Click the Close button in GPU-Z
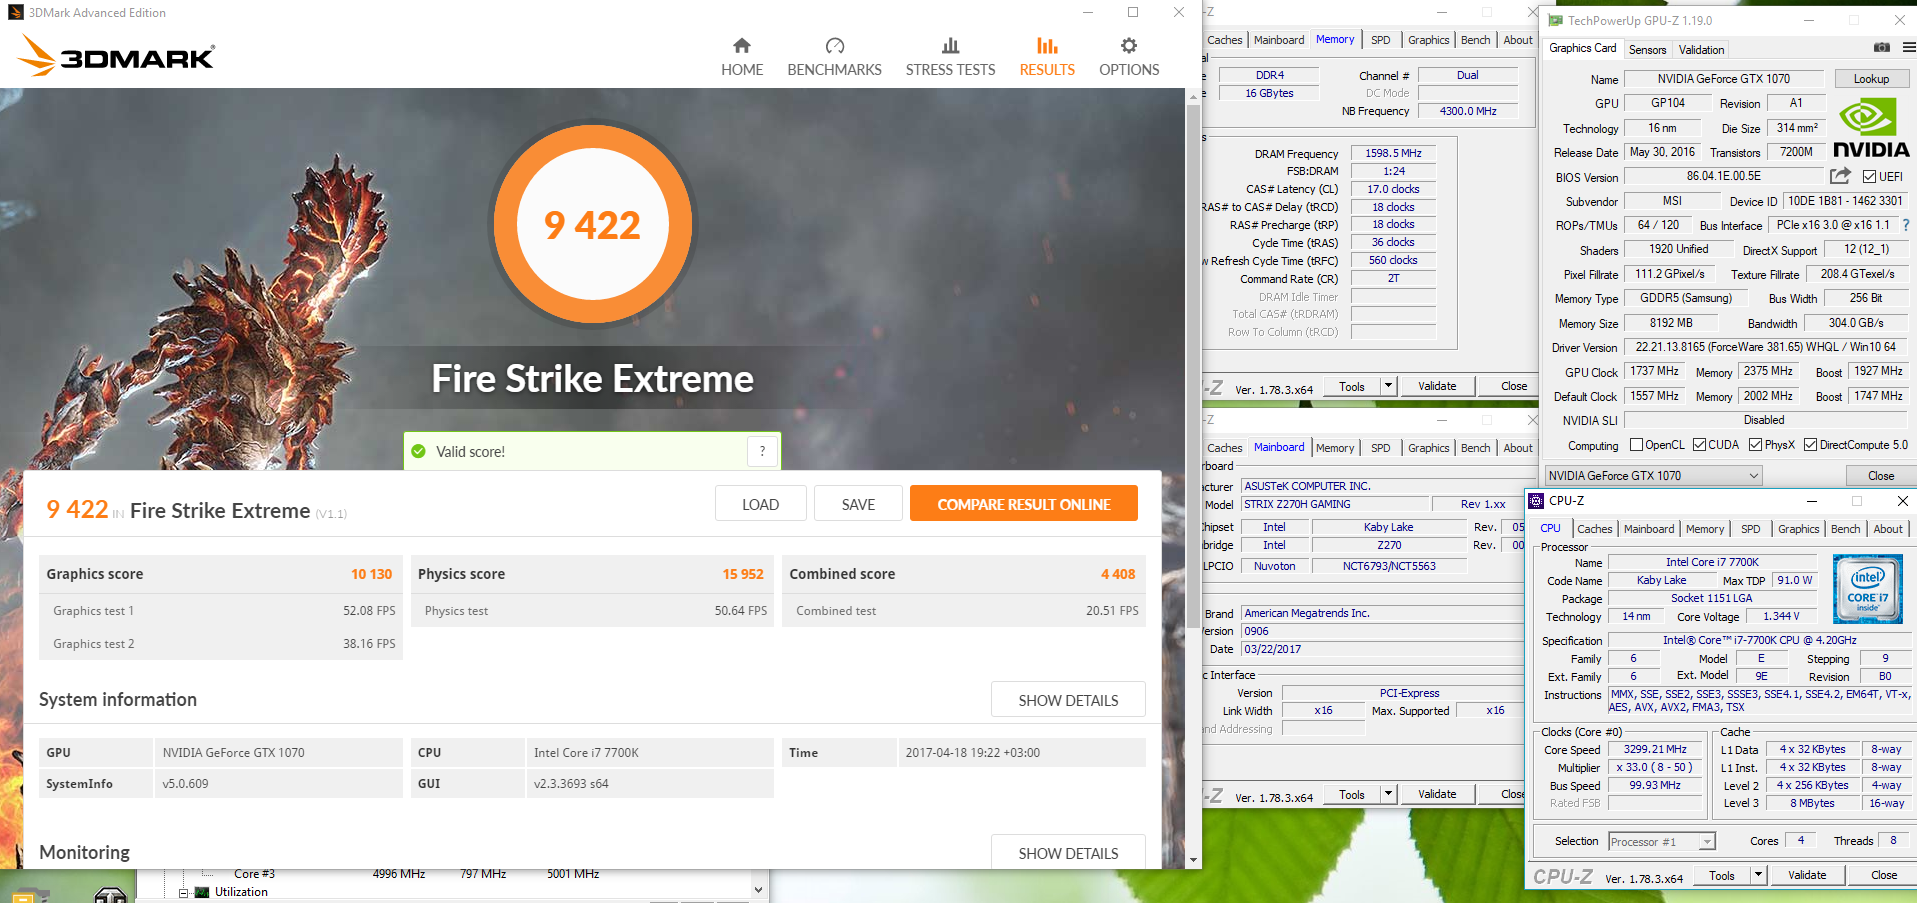The image size is (1917, 903). pos(1880,476)
